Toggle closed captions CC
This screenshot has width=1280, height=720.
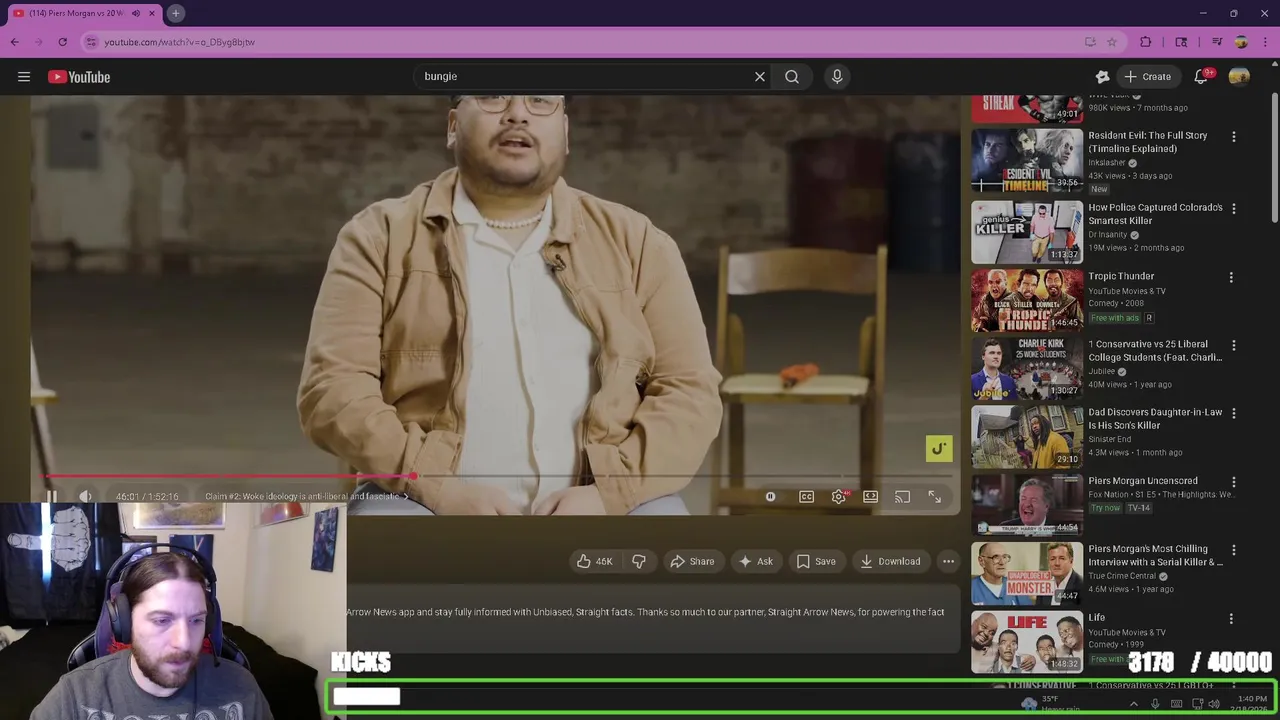tap(806, 497)
